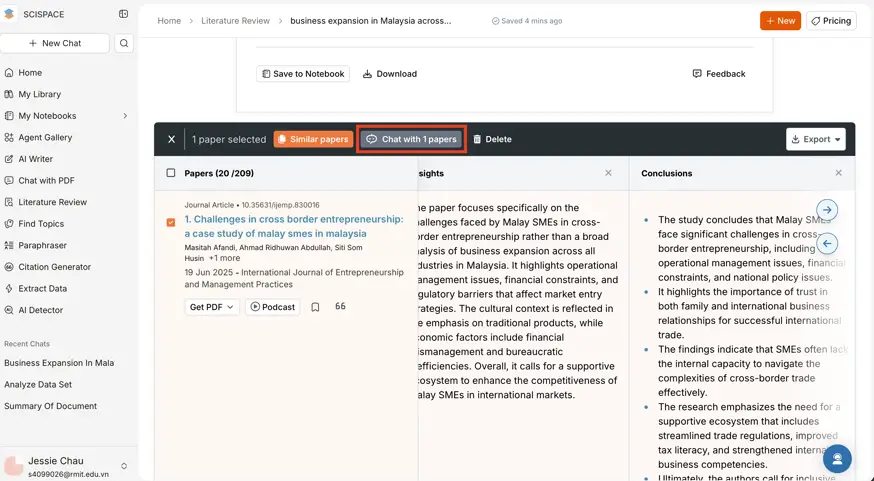Open the Paraphraser tool
The height and width of the screenshot is (481, 874).
click(42, 245)
